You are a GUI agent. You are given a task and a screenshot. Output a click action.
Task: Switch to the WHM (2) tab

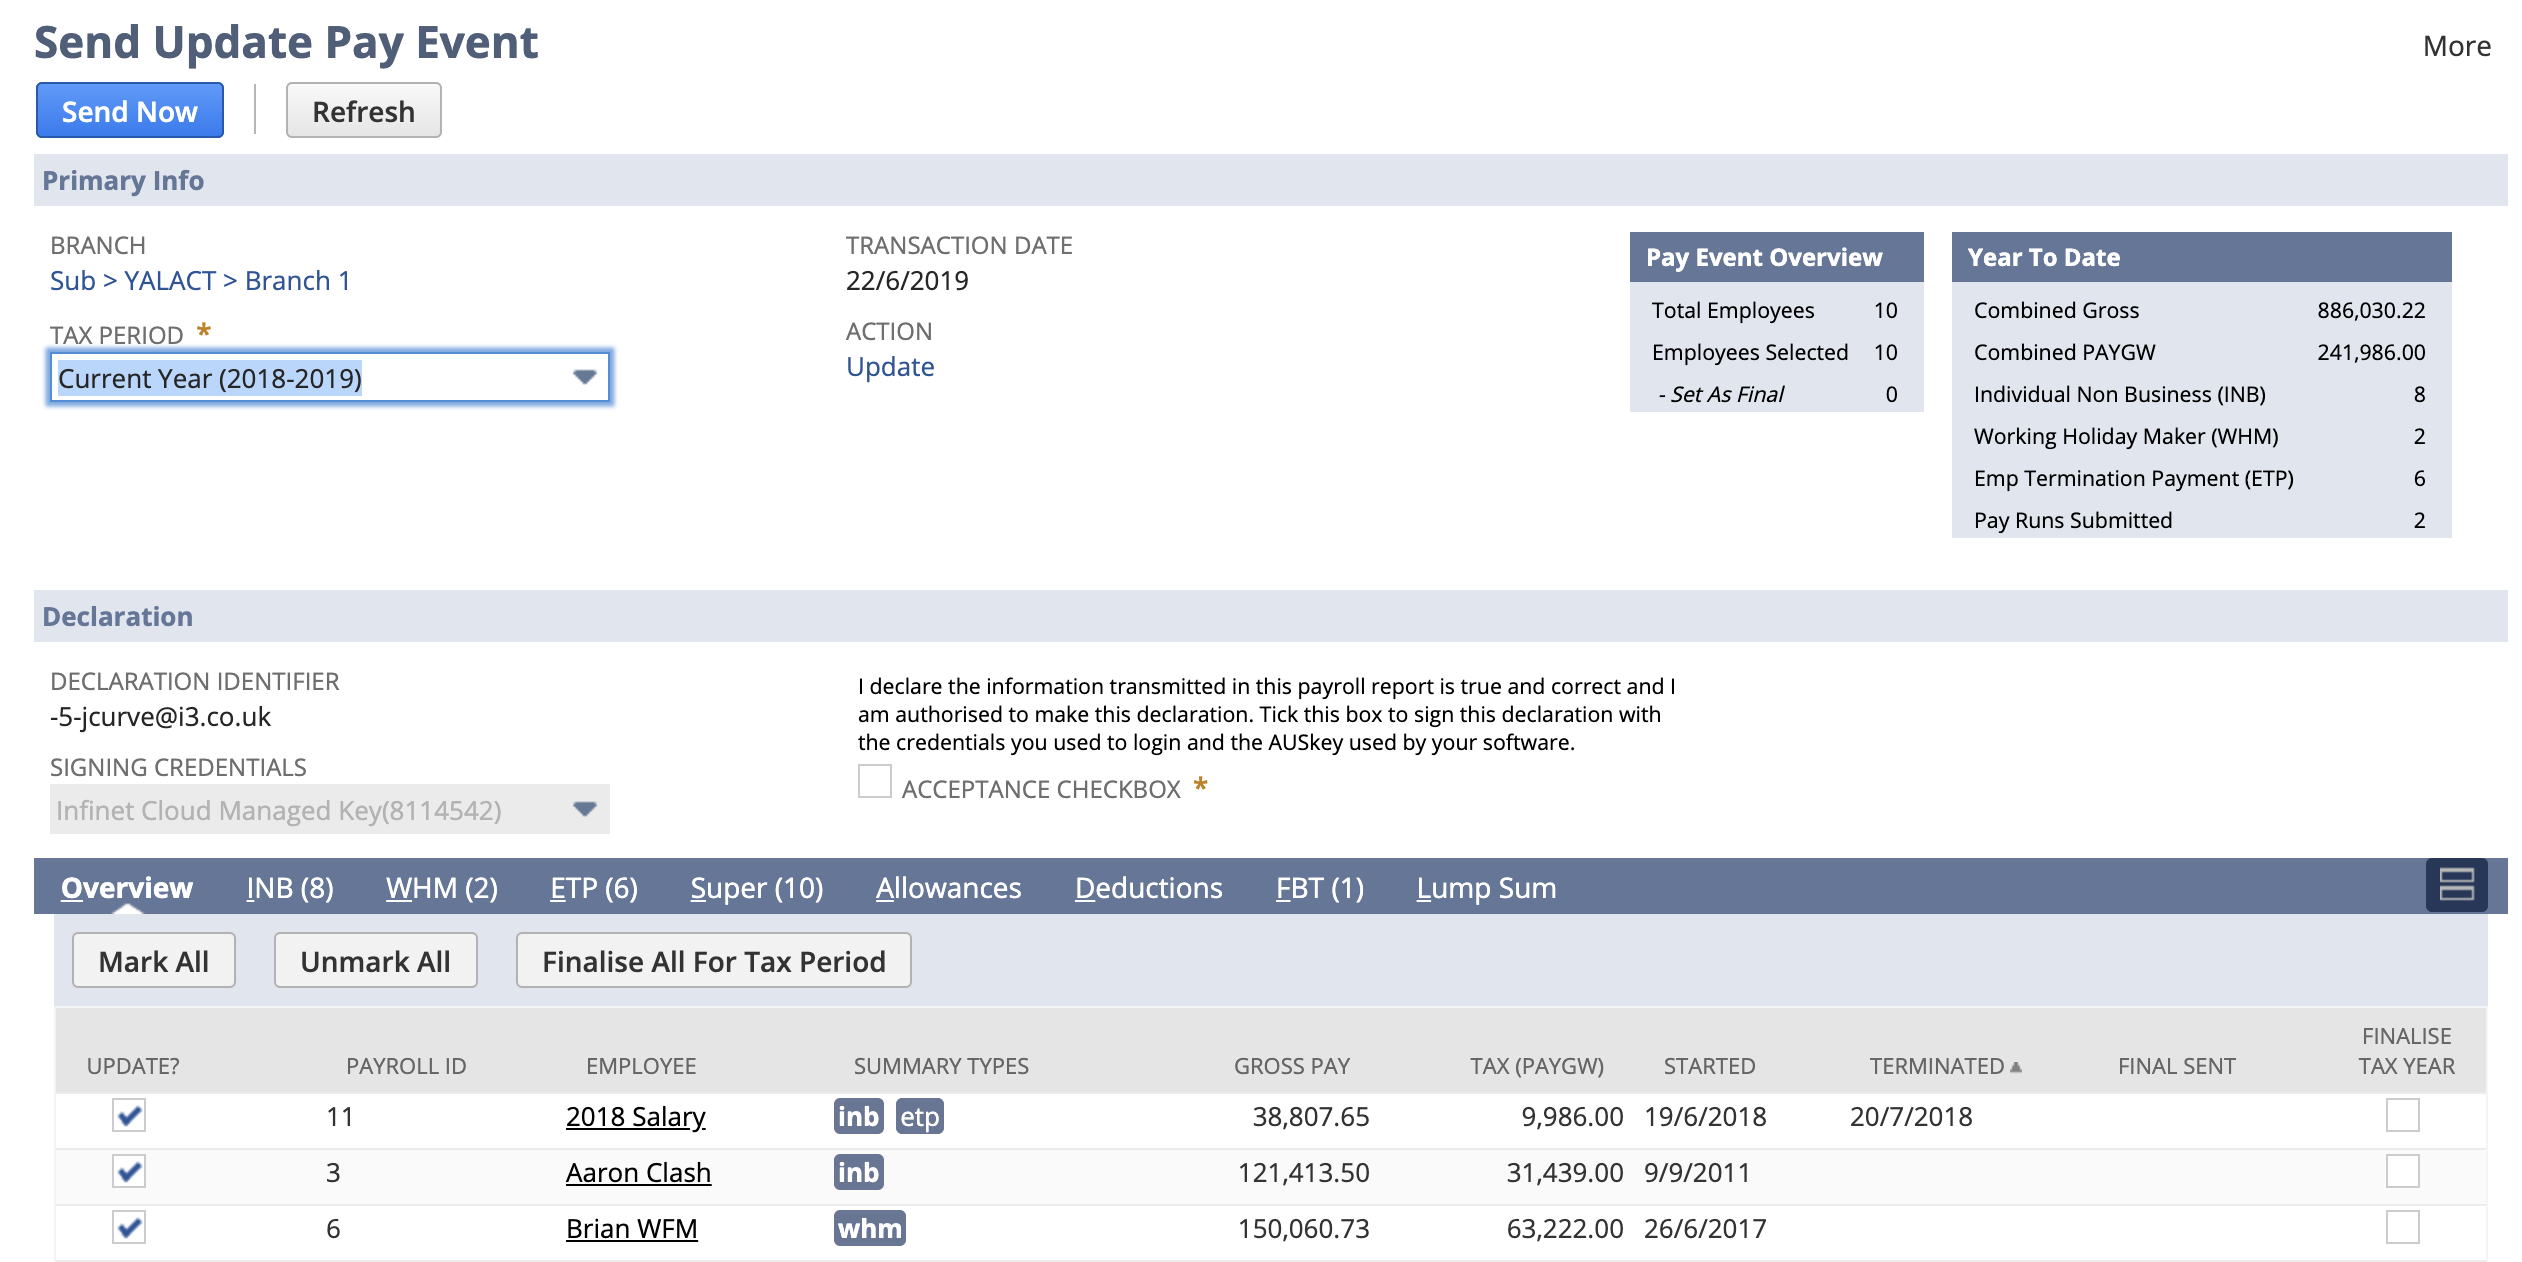[x=440, y=887]
